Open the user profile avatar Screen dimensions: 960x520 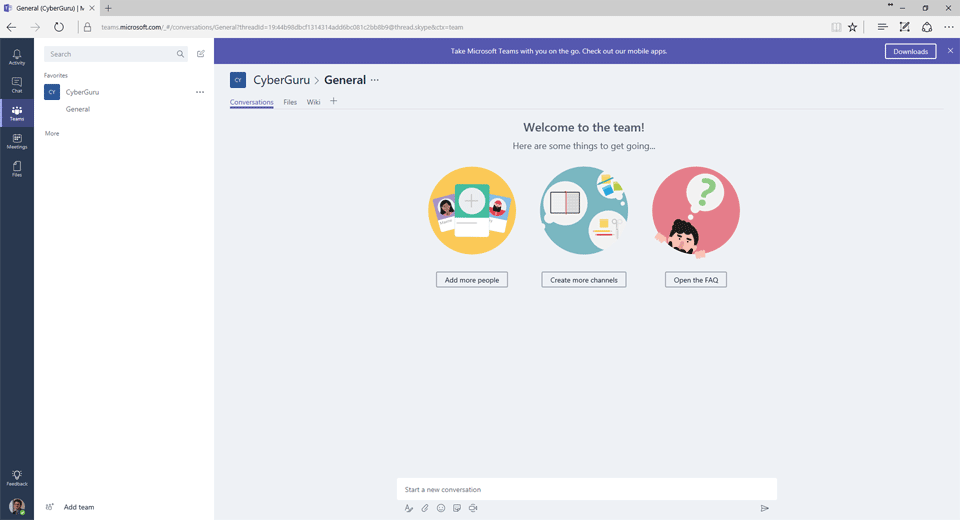click(x=17, y=507)
